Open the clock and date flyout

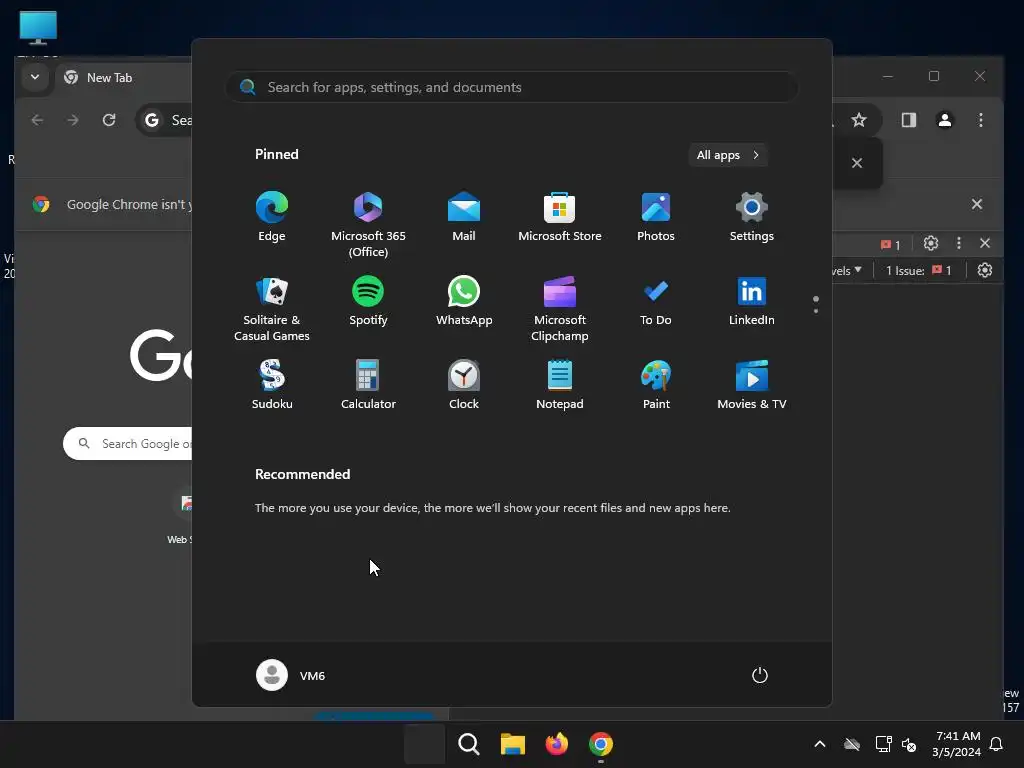pos(956,744)
